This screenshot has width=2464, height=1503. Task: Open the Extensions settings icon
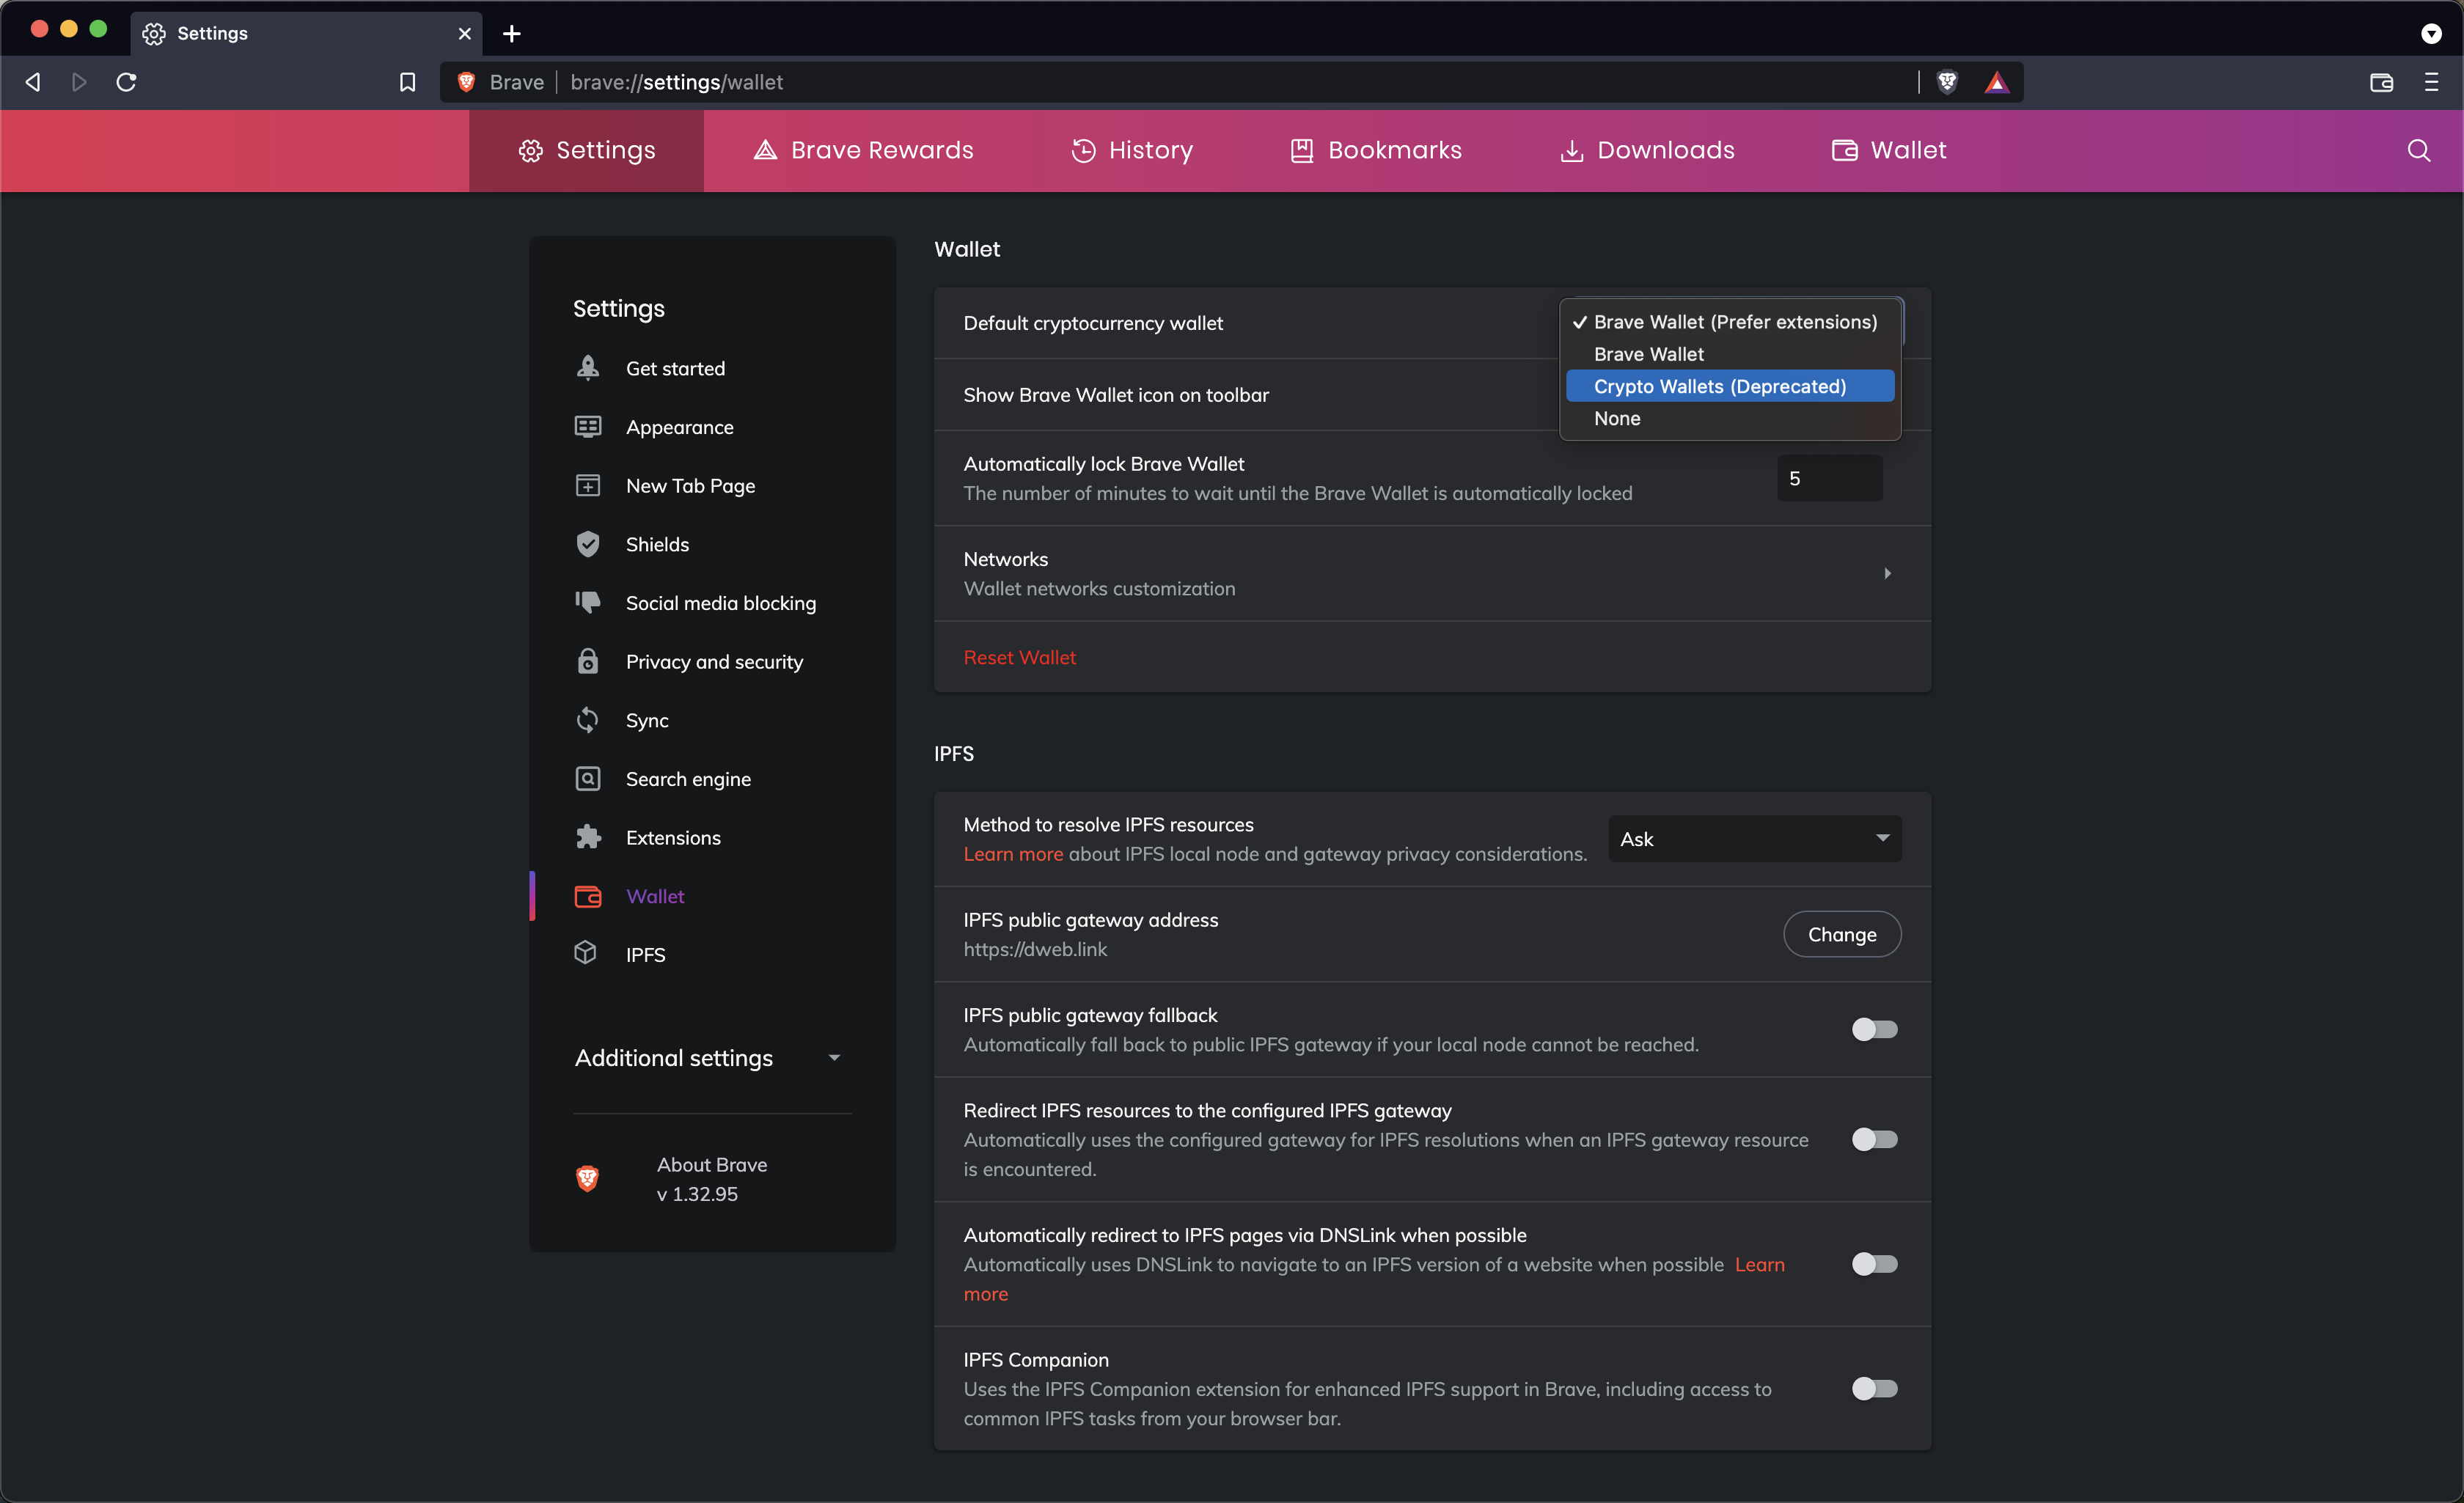[588, 837]
